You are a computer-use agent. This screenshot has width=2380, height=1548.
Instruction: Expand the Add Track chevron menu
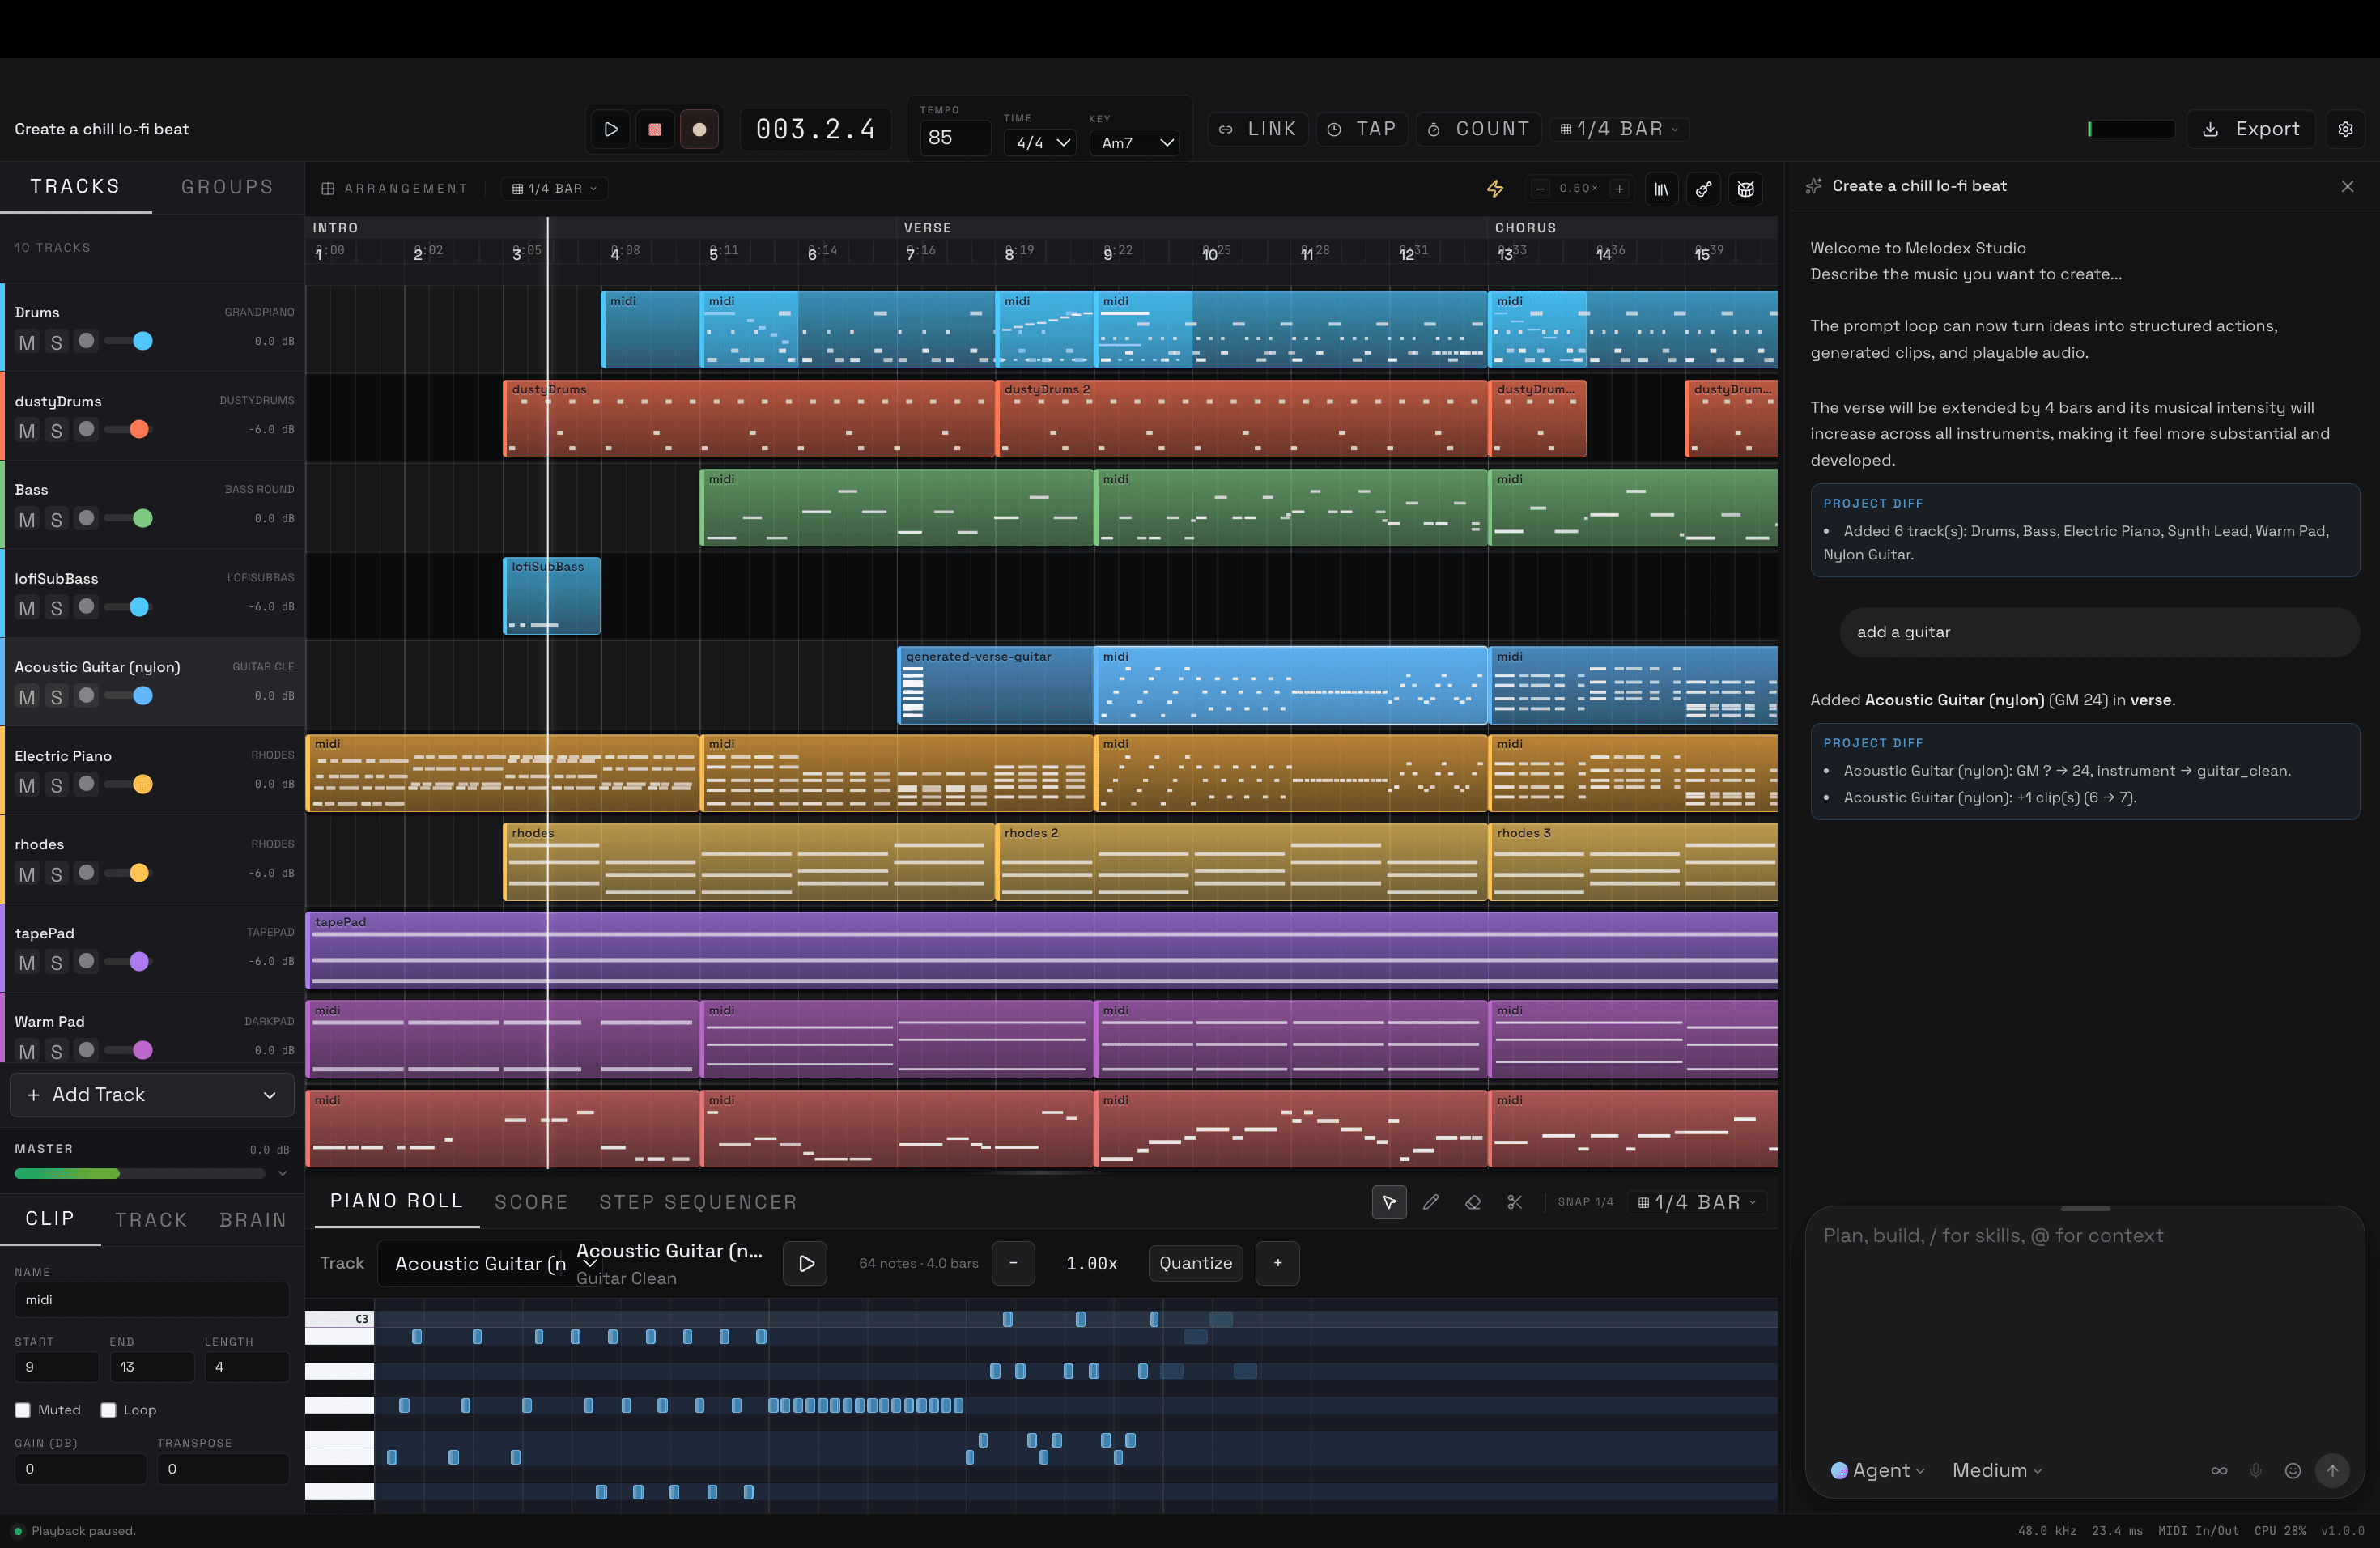269,1095
